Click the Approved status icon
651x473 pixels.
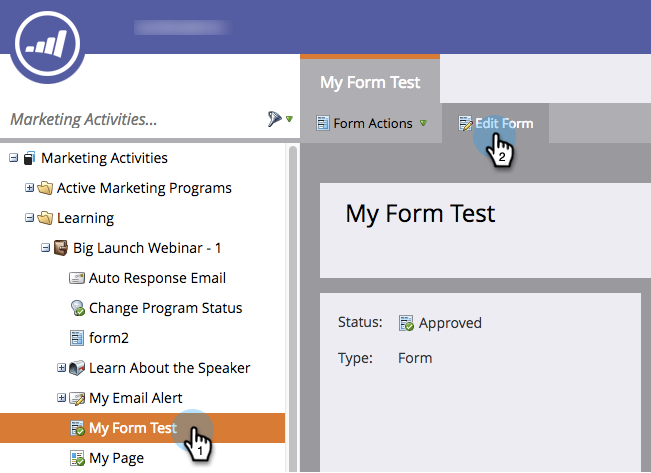click(406, 323)
